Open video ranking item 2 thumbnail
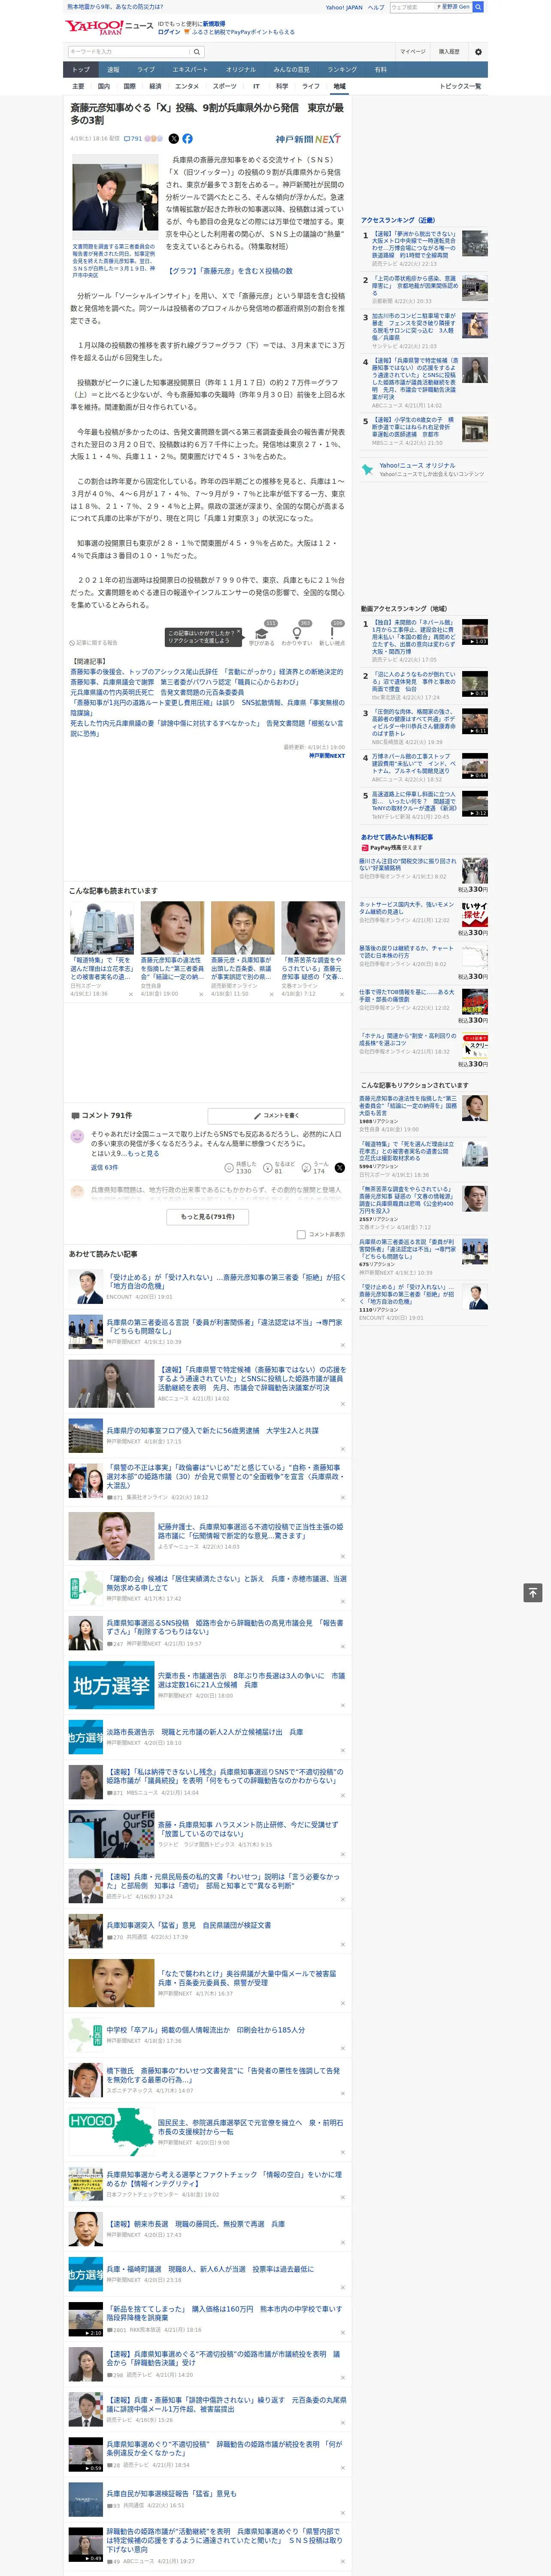Screen dimensions: 551x2576 click(475, 684)
